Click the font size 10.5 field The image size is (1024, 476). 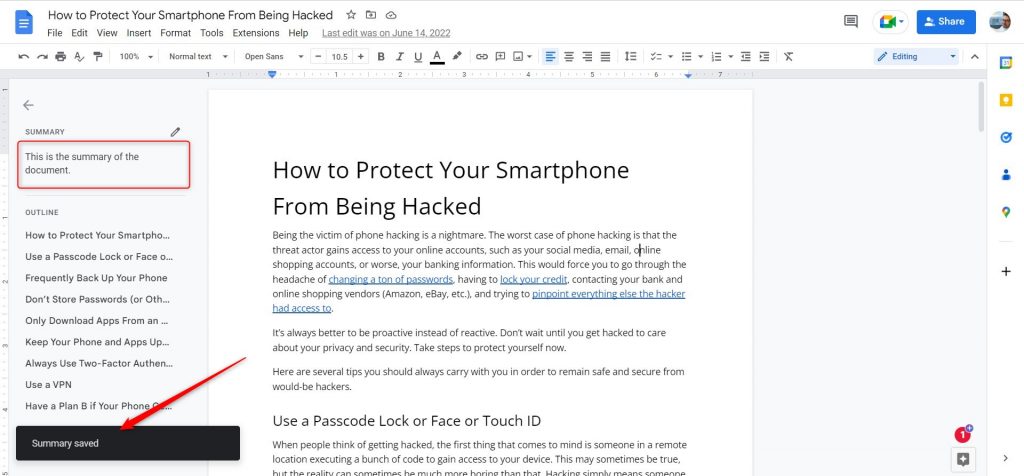click(340, 57)
